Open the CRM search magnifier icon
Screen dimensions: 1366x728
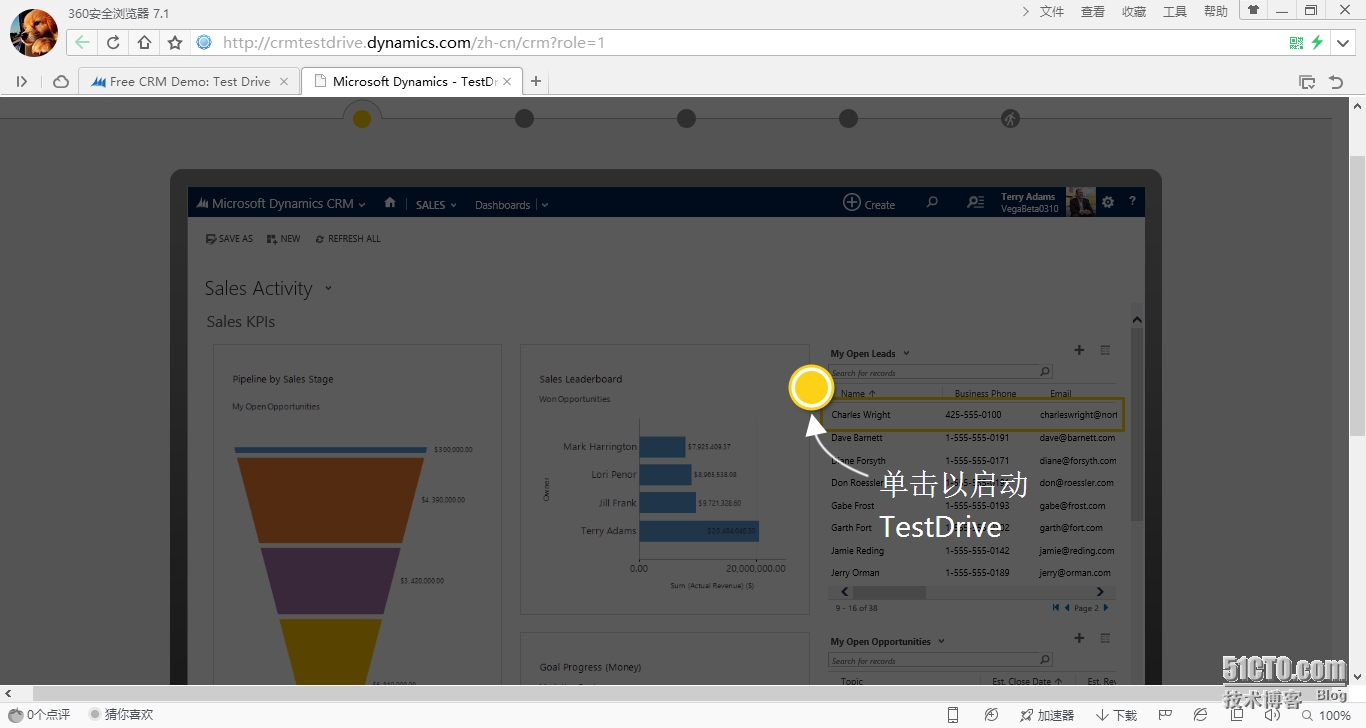(932, 203)
